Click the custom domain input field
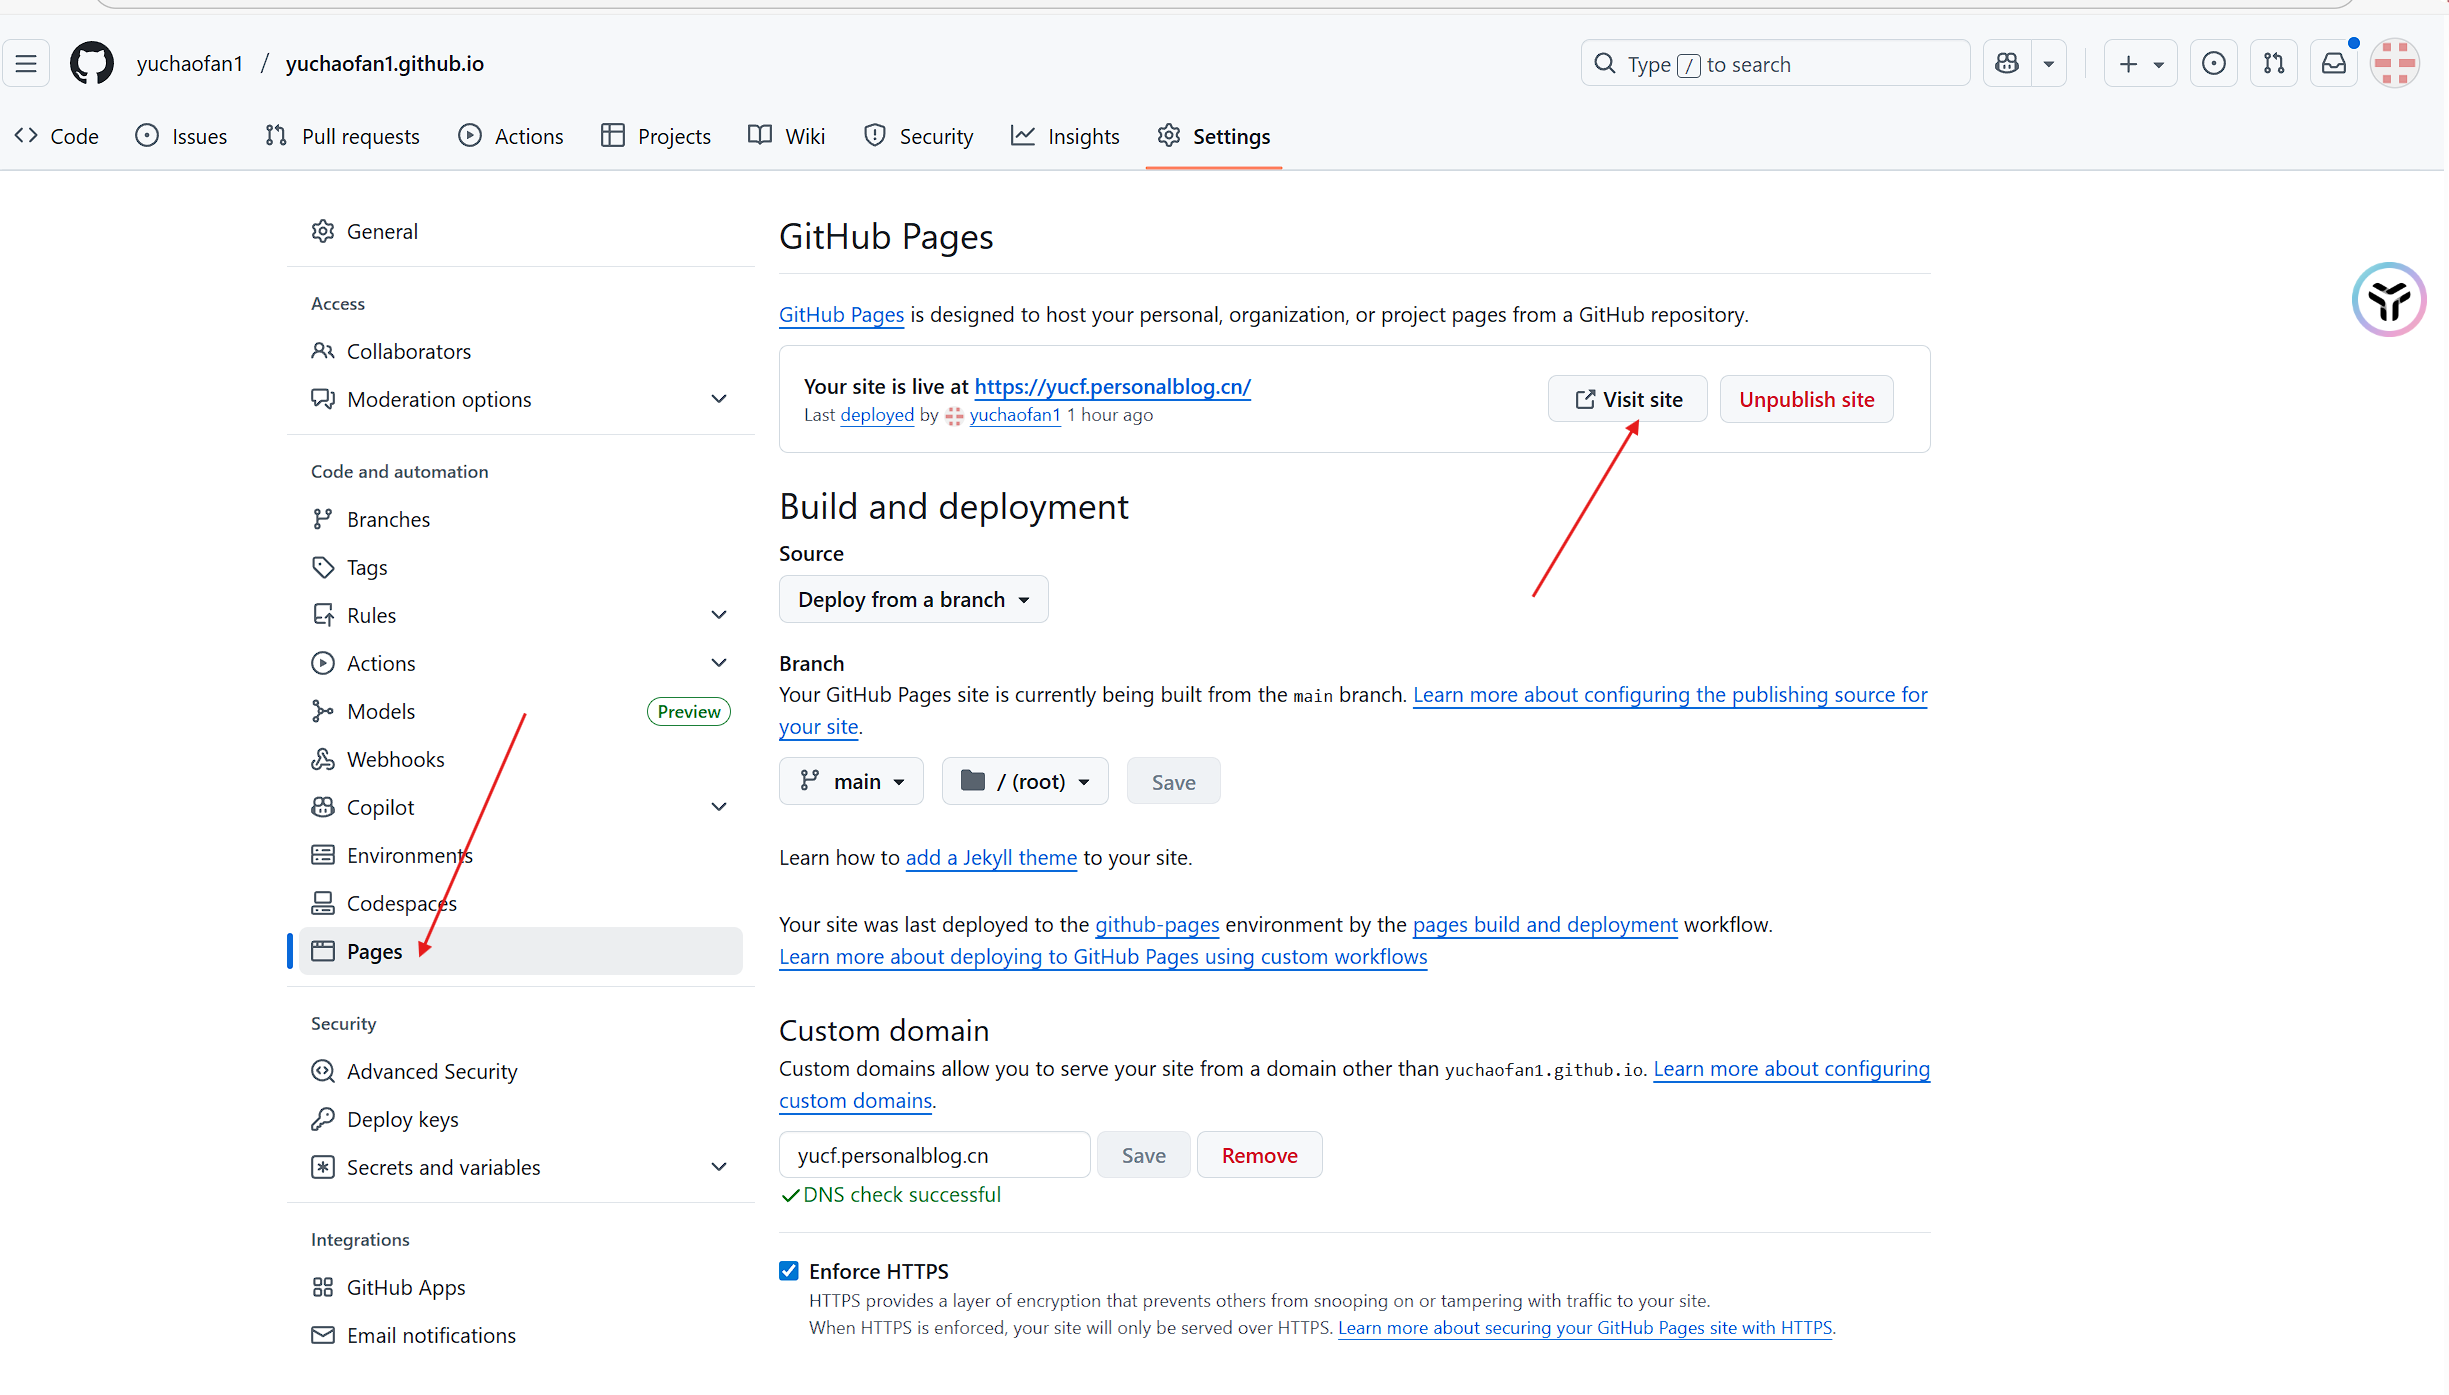 pyautogui.click(x=934, y=1155)
